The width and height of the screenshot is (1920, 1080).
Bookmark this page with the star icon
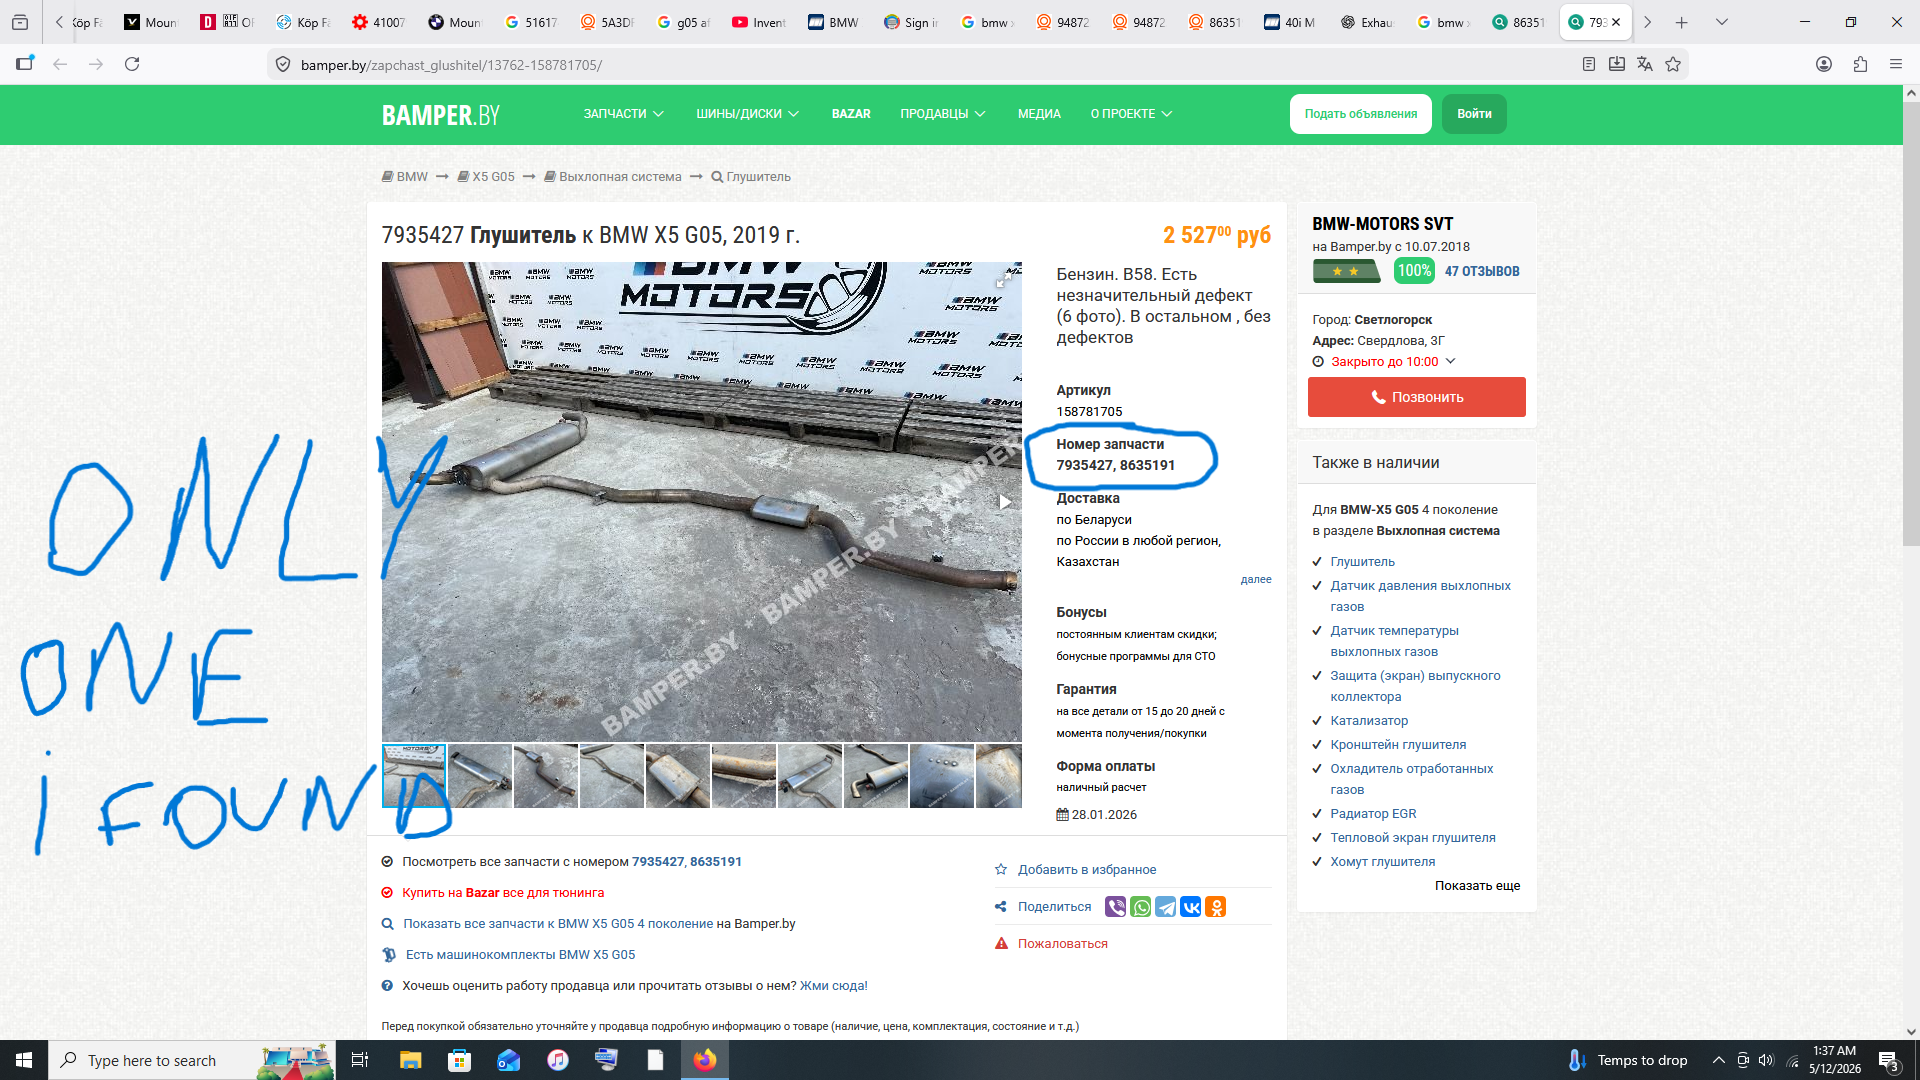pyautogui.click(x=1673, y=64)
